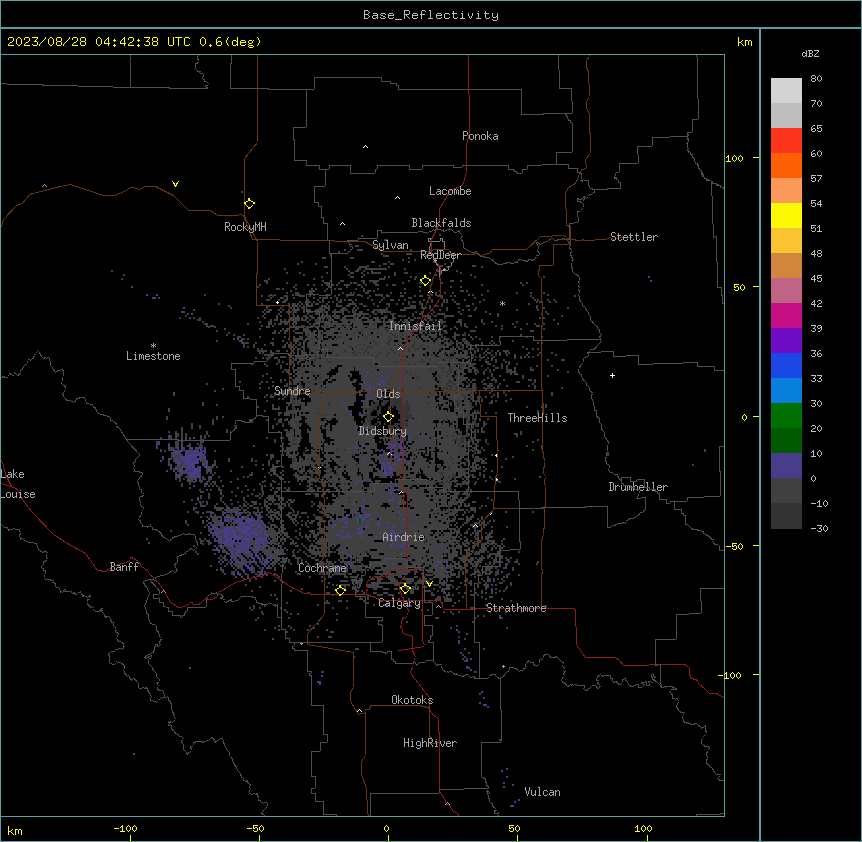
Task: Pick the yellow diamond marker below Cochrane
Action: (x=340, y=590)
